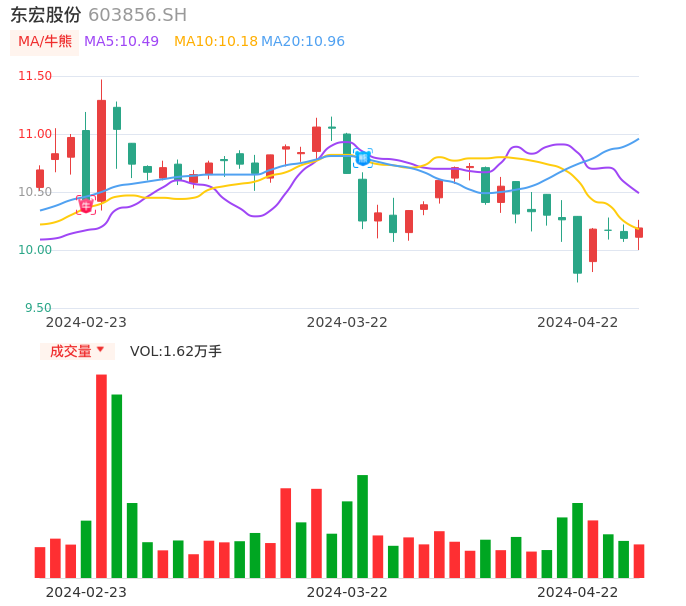The image size is (686, 606).
Task: Click 2024-02-23 date under the volume chart
Action: pyautogui.click(x=86, y=592)
